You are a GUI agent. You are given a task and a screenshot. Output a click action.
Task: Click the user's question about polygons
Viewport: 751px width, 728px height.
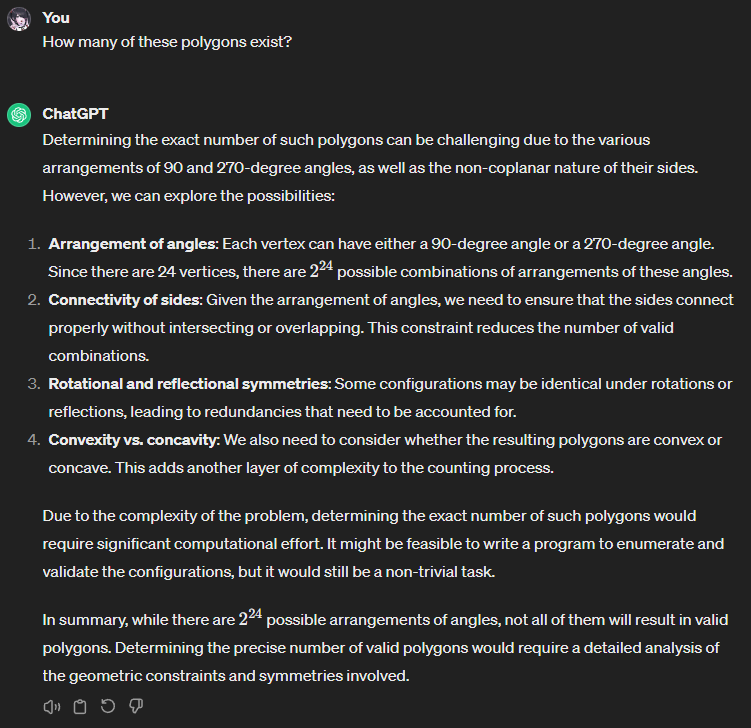coord(167,43)
